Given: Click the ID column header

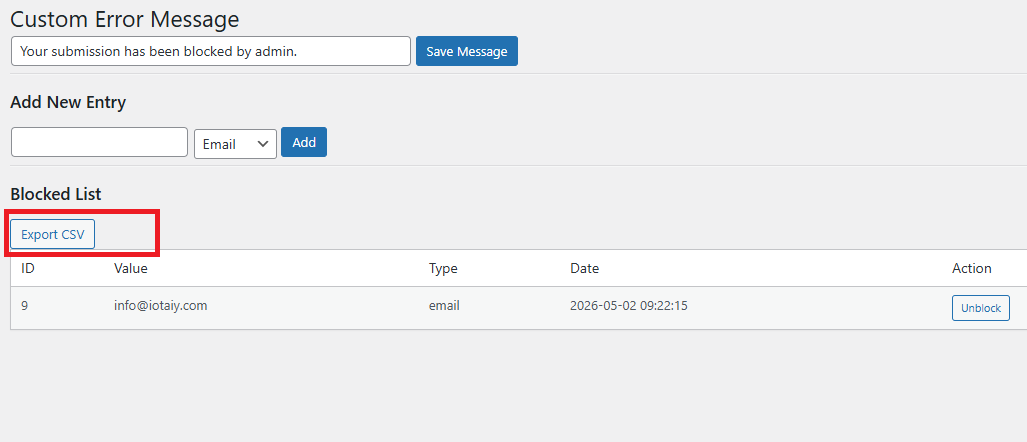Looking at the screenshot, I should click(x=28, y=268).
